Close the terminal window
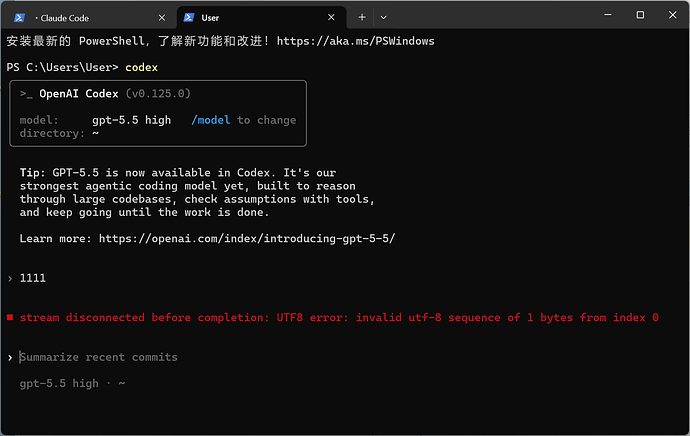 [672, 15]
